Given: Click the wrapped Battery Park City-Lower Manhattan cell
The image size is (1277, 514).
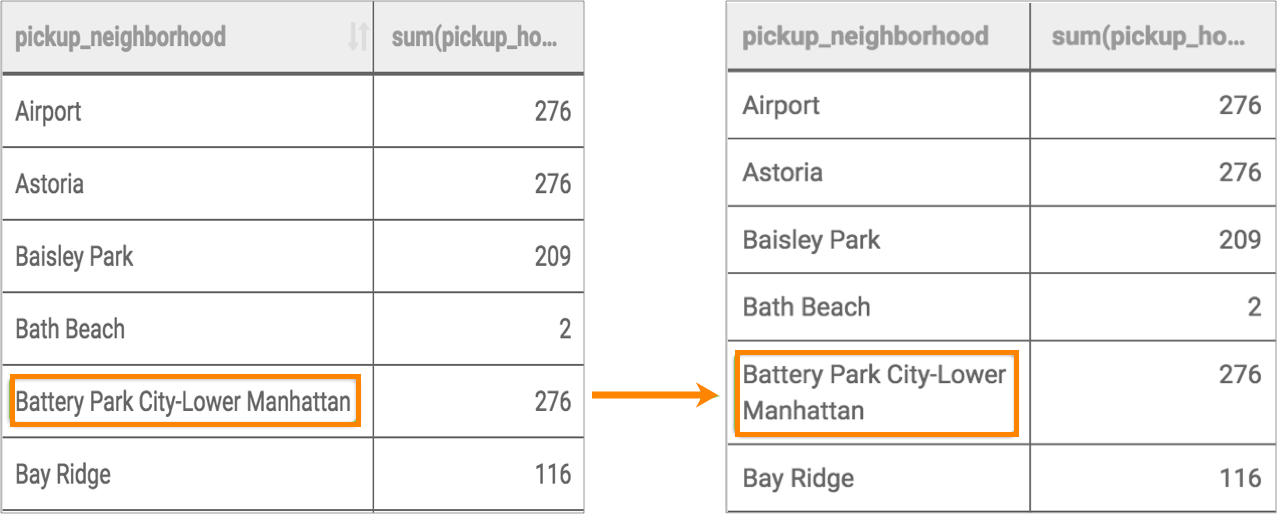Looking at the screenshot, I should 874,392.
